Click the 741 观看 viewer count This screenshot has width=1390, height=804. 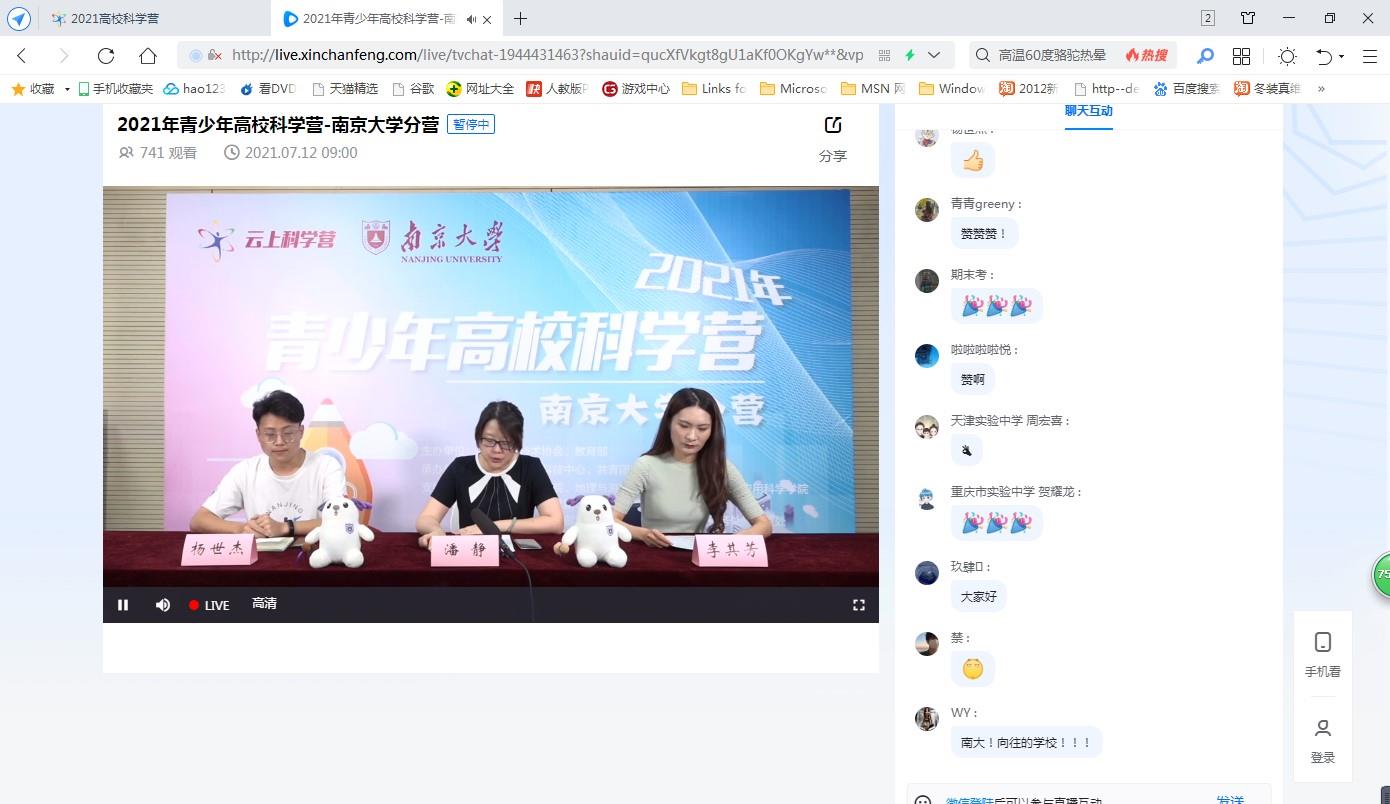click(x=158, y=153)
